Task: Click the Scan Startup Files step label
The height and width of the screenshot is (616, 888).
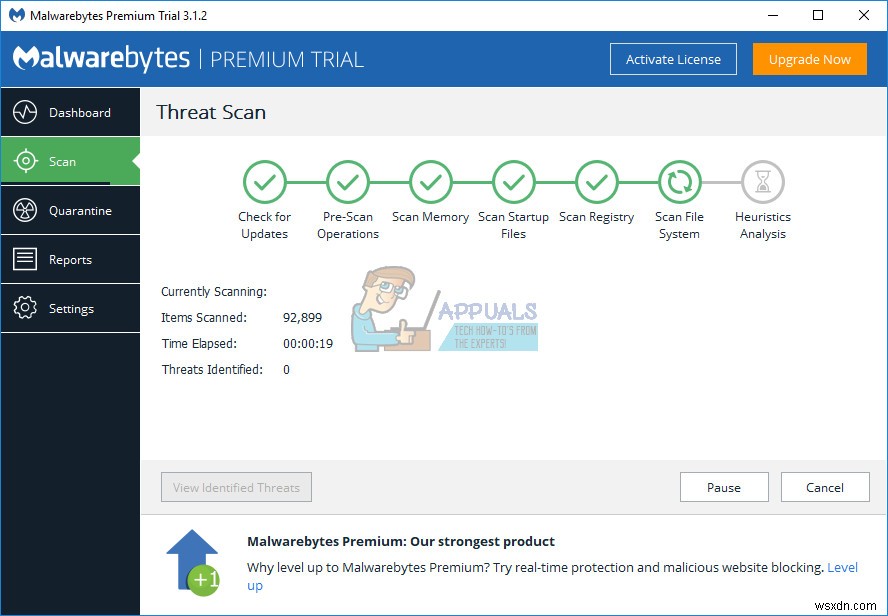Action: (514, 225)
